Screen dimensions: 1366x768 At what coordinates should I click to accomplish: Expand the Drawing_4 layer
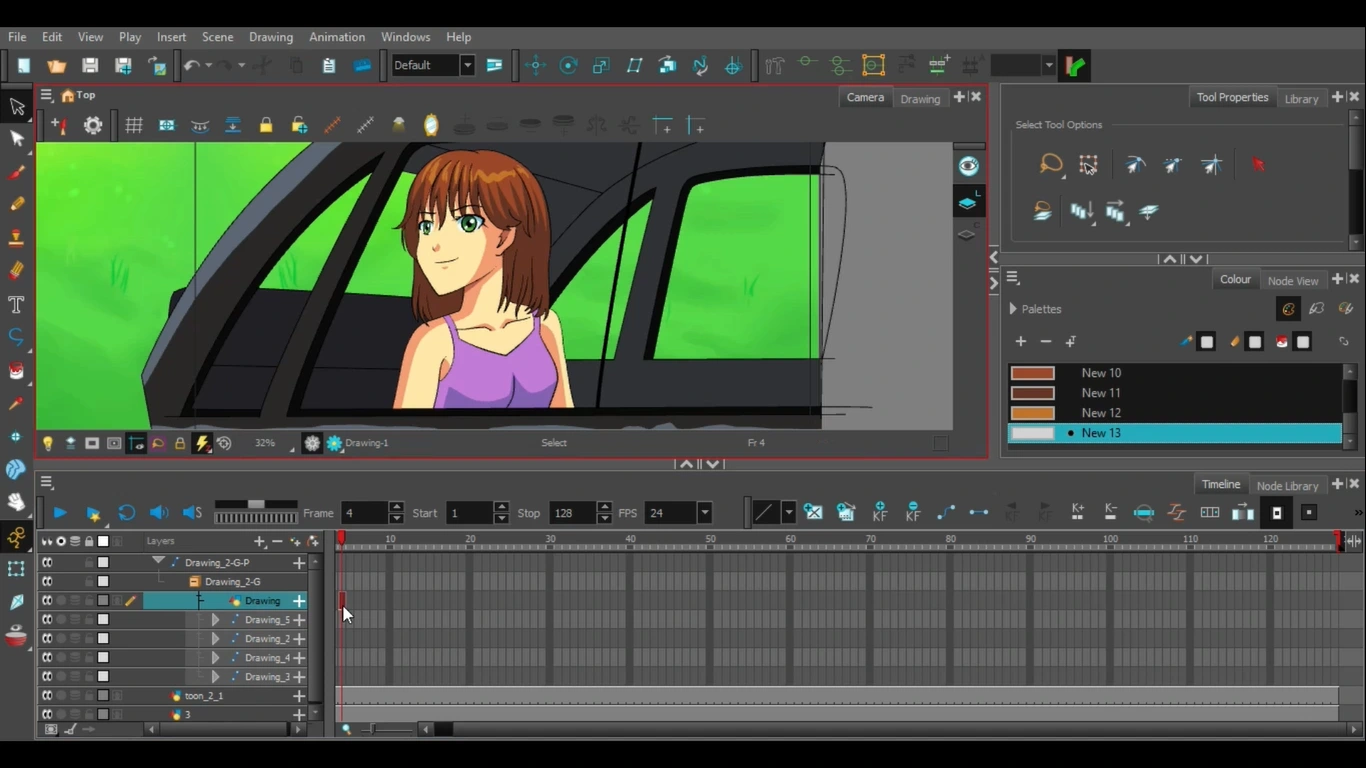click(x=215, y=658)
